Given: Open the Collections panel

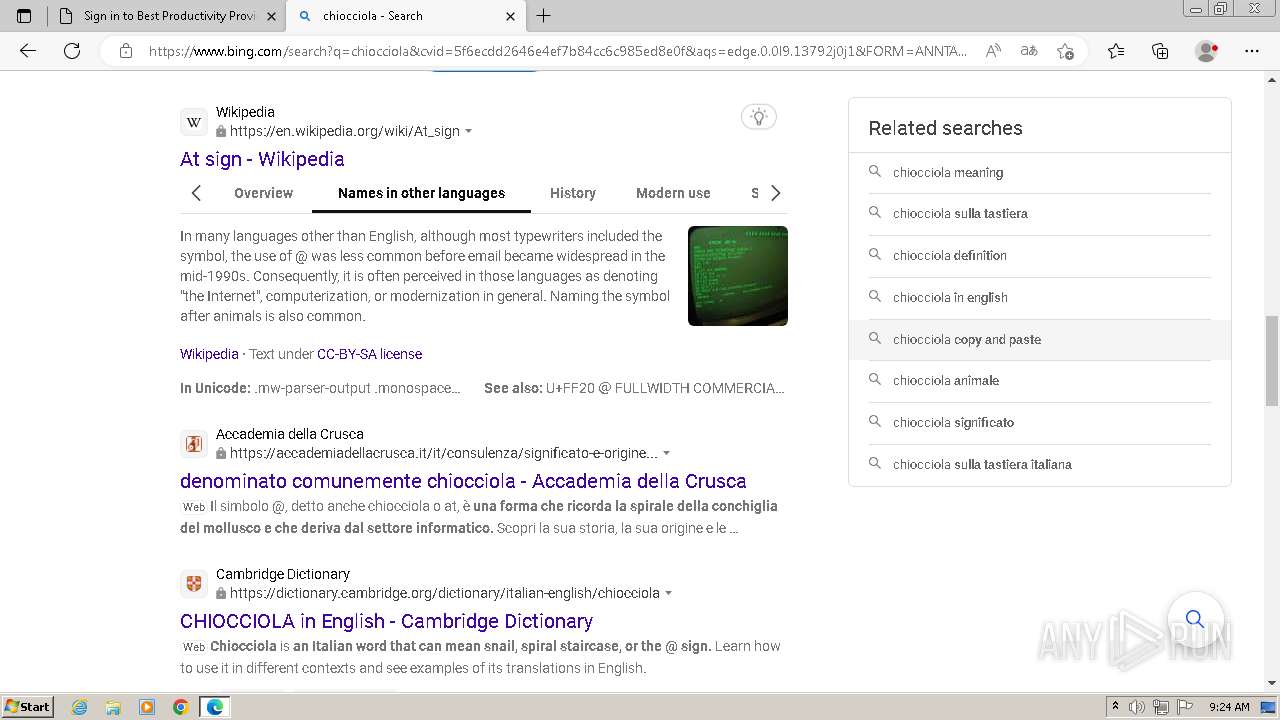Looking at the screenshot, I should point(1160,51).
